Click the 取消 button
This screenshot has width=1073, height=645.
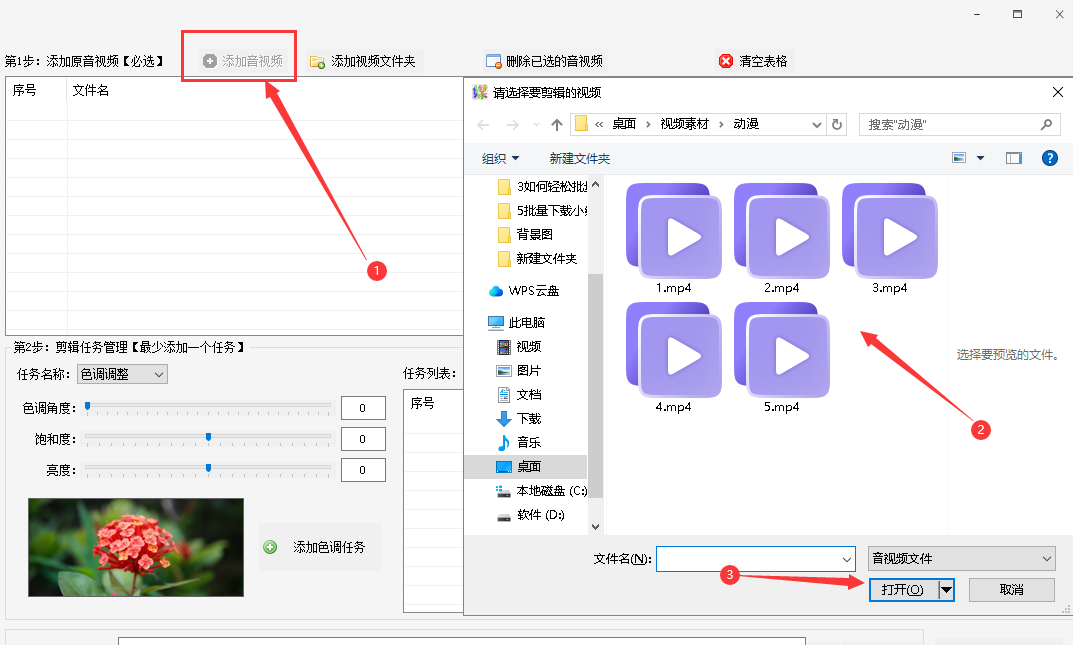1011,590
